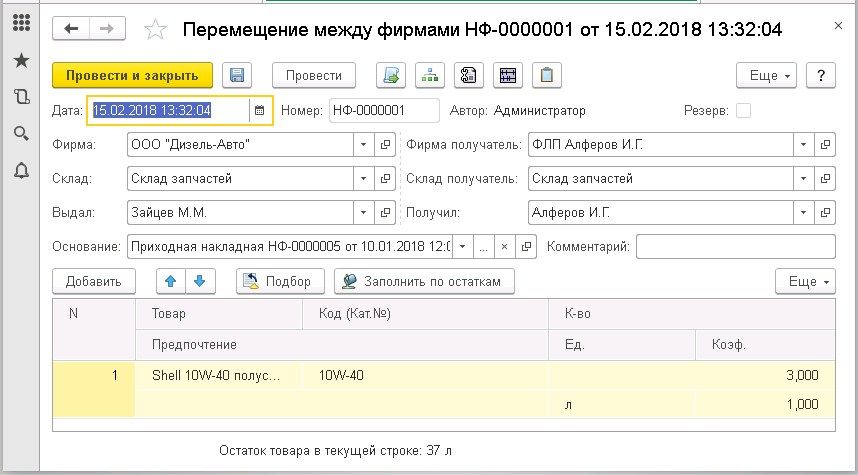Image resolution: width=858 pixels, height=475 pixels.
Task: Expand the Фирма dropdown
Action: click(363, 145)
